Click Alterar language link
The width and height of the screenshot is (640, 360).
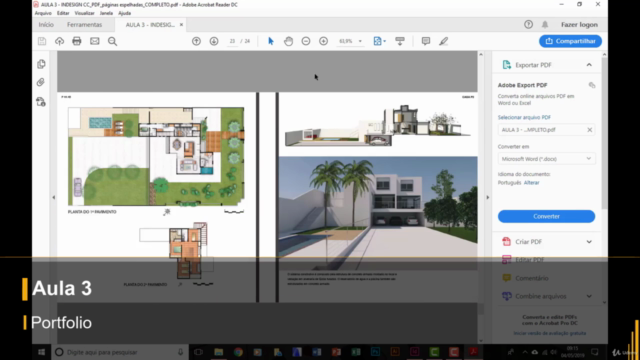point(531,182)
